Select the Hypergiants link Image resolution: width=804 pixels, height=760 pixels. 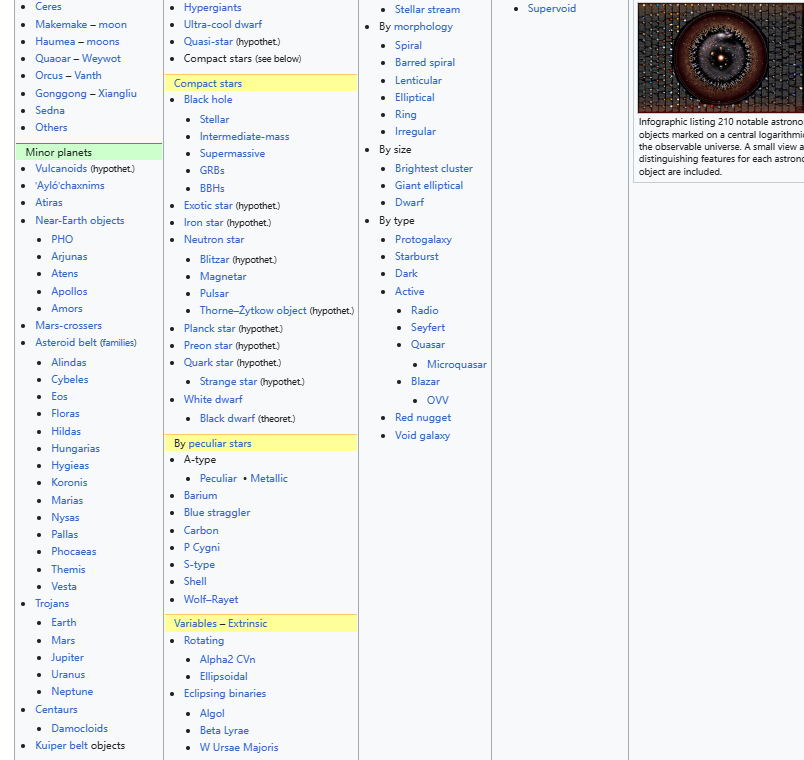(x=212, y=7)
